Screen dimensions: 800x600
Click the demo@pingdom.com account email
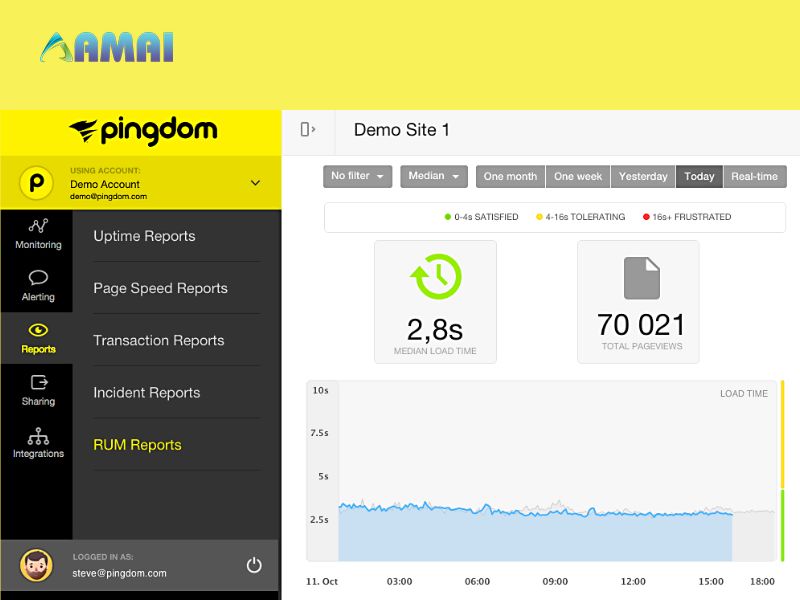109,196
